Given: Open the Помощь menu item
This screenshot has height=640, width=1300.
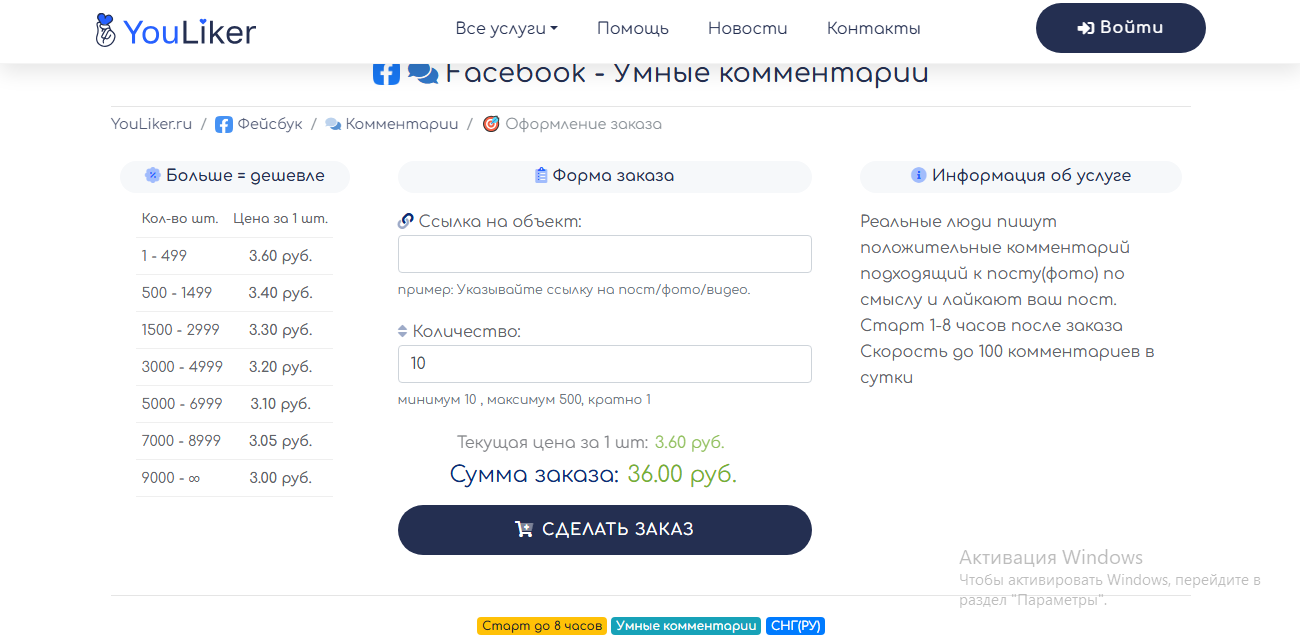Looking at the screenshot, I should pos(632,28).
